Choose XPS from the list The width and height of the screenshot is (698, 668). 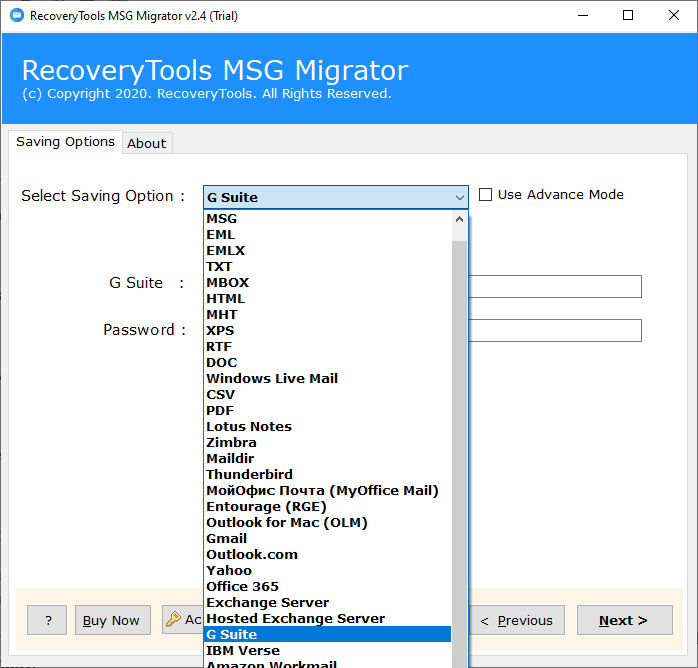(x=328, y=331)
